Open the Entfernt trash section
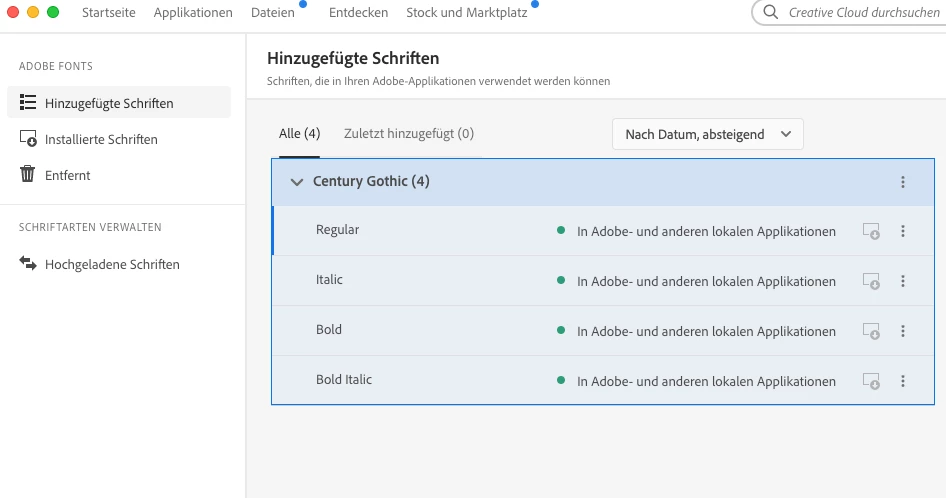The height and width of the screenshot is (498, 946). point(68,175)
